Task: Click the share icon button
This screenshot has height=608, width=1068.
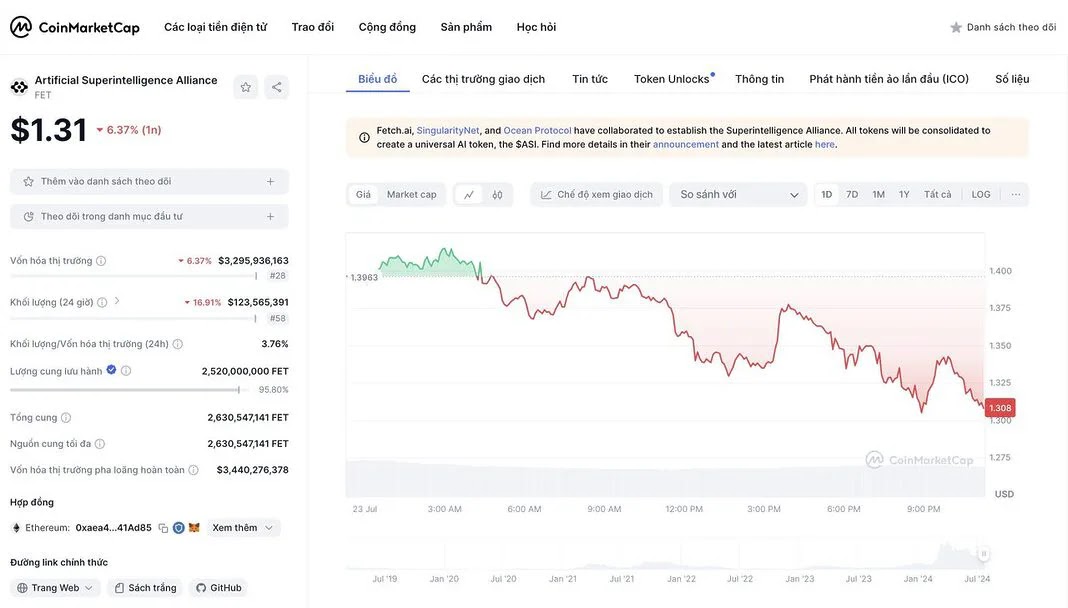Action: point(277,87)
